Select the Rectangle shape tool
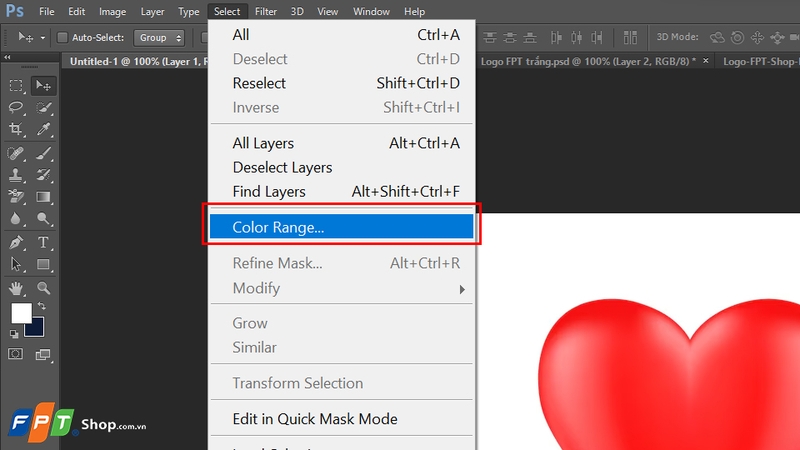The image size is (800, 450). [x=43, y=264]
